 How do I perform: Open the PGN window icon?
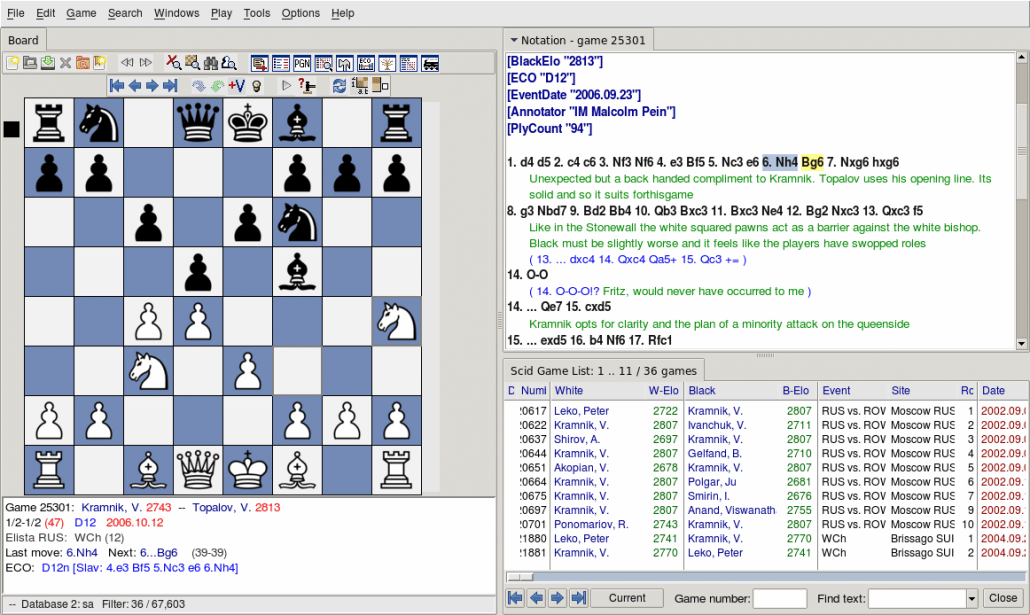coord(303,62)
